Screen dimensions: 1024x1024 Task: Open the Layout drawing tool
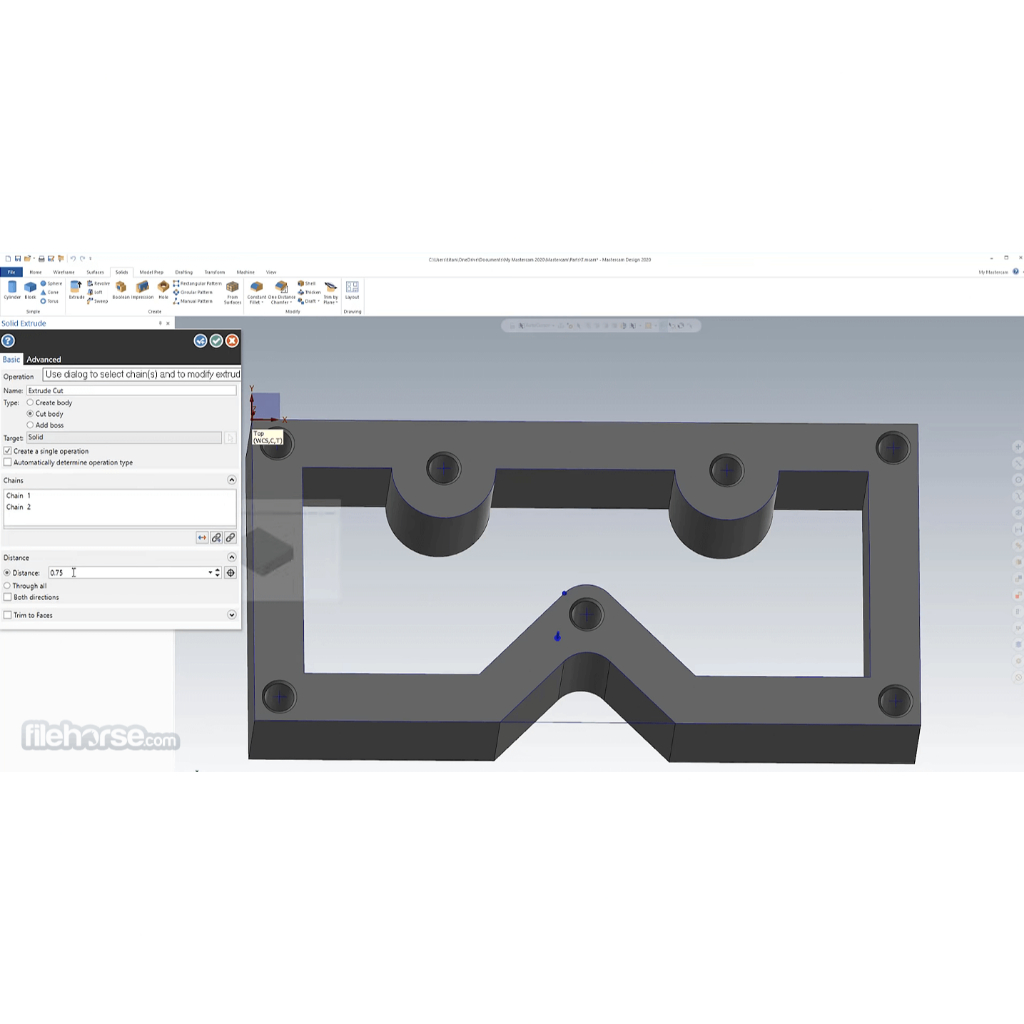pos(352,290)
